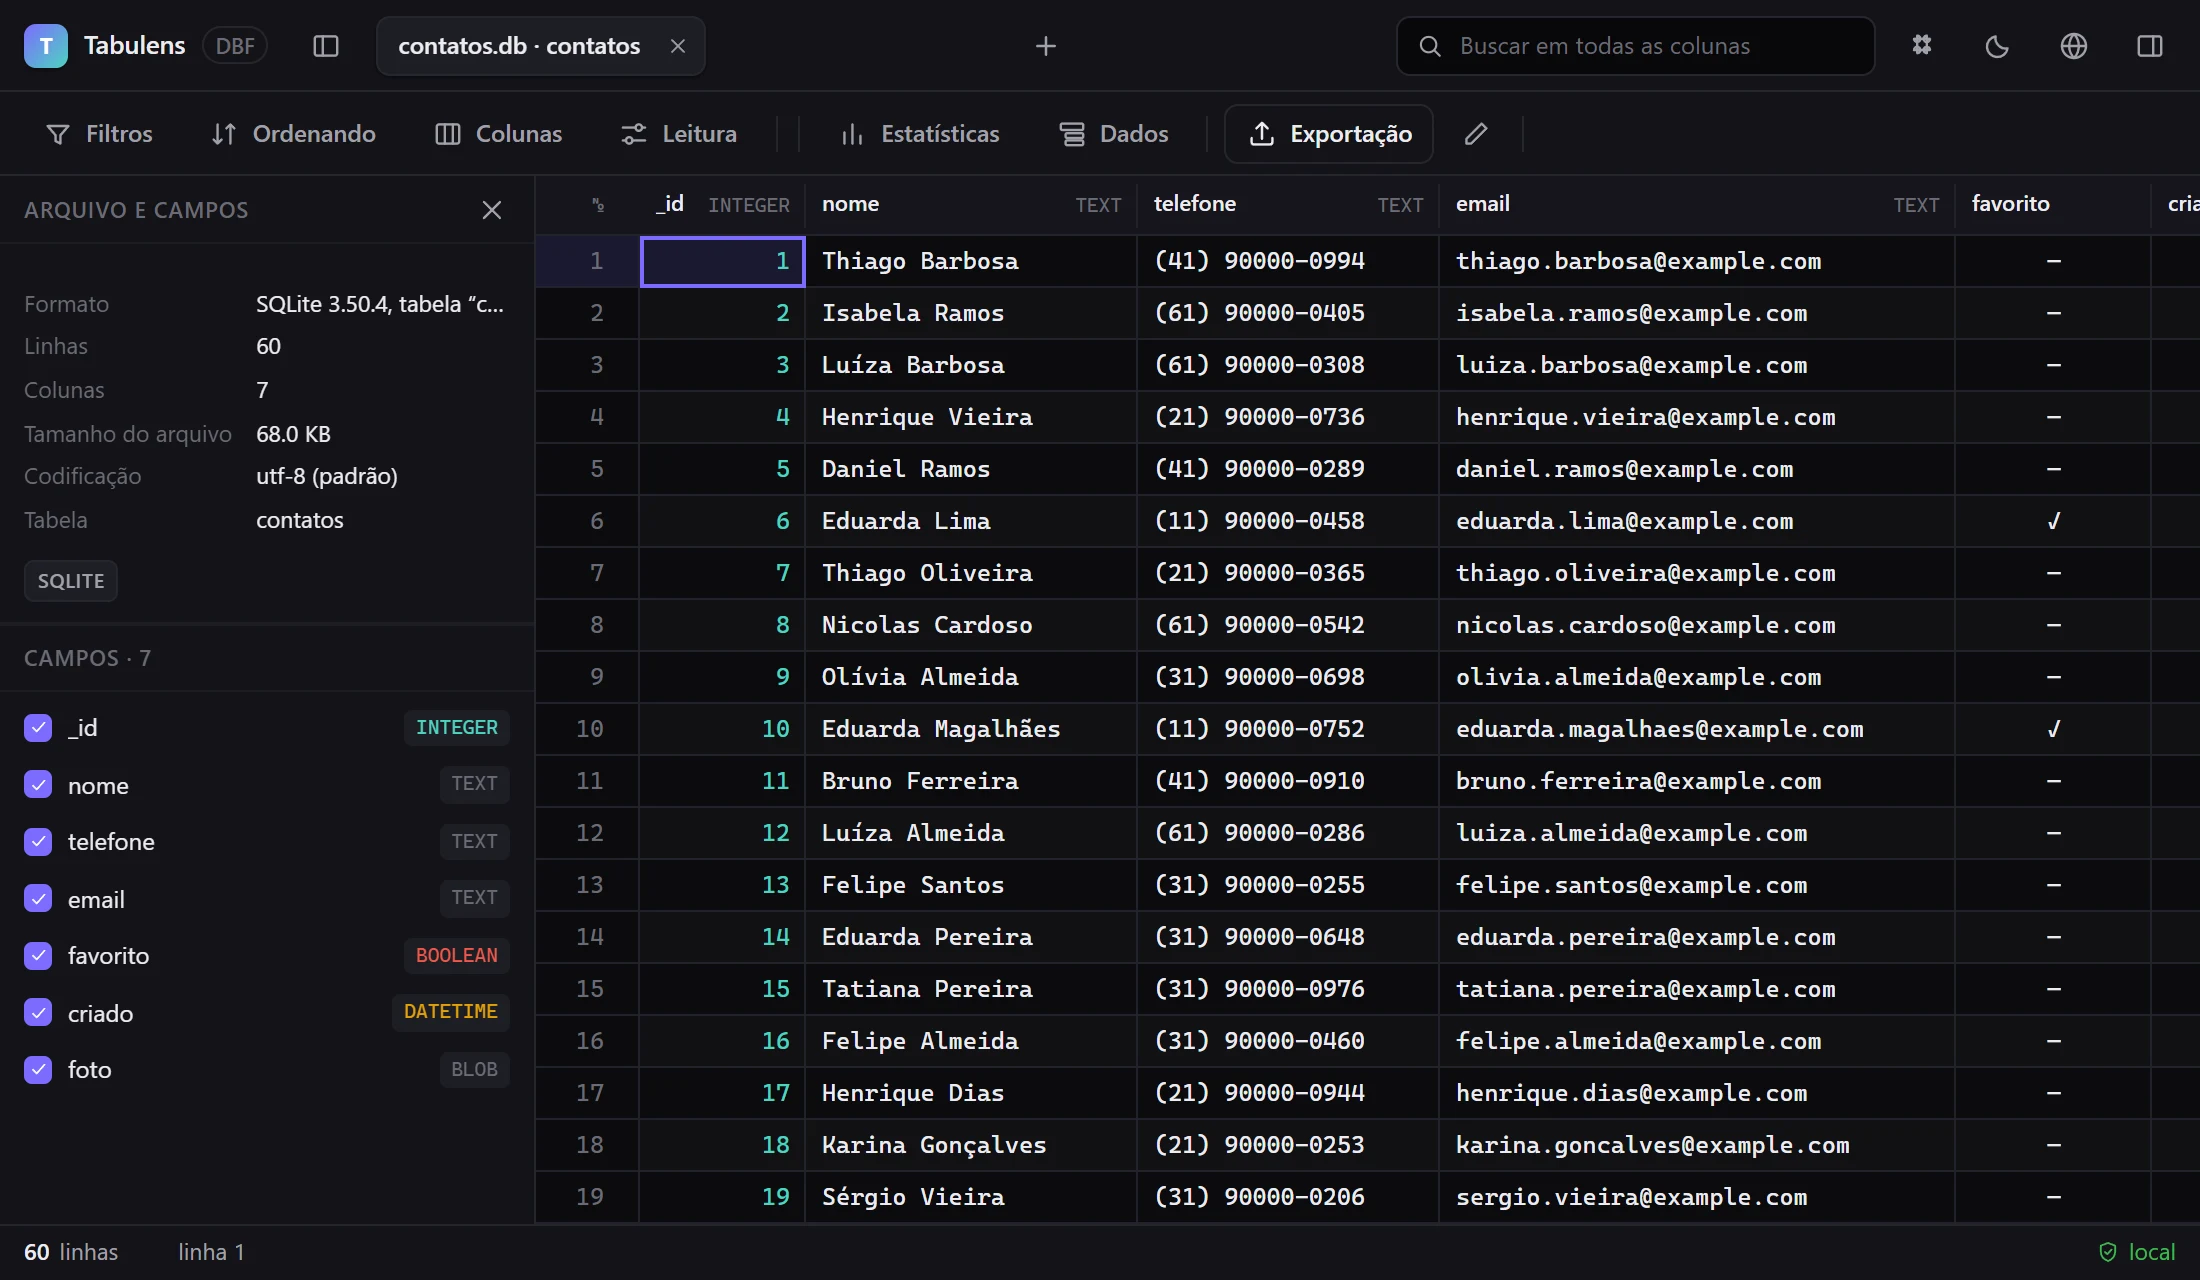Select row number 15 header
Viewport: 2200px width, 1280px height.
tap(588, 989)
